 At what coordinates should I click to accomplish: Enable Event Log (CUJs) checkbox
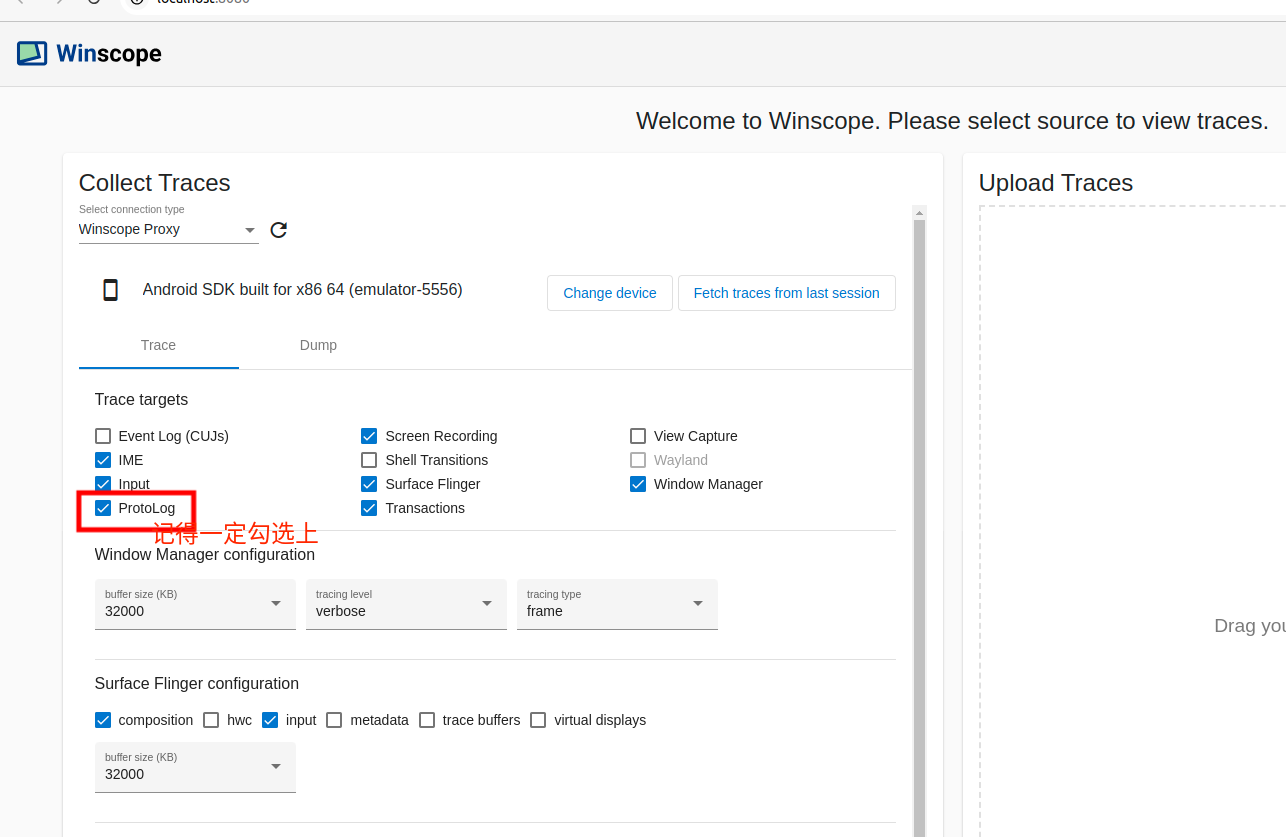[103, 436]
